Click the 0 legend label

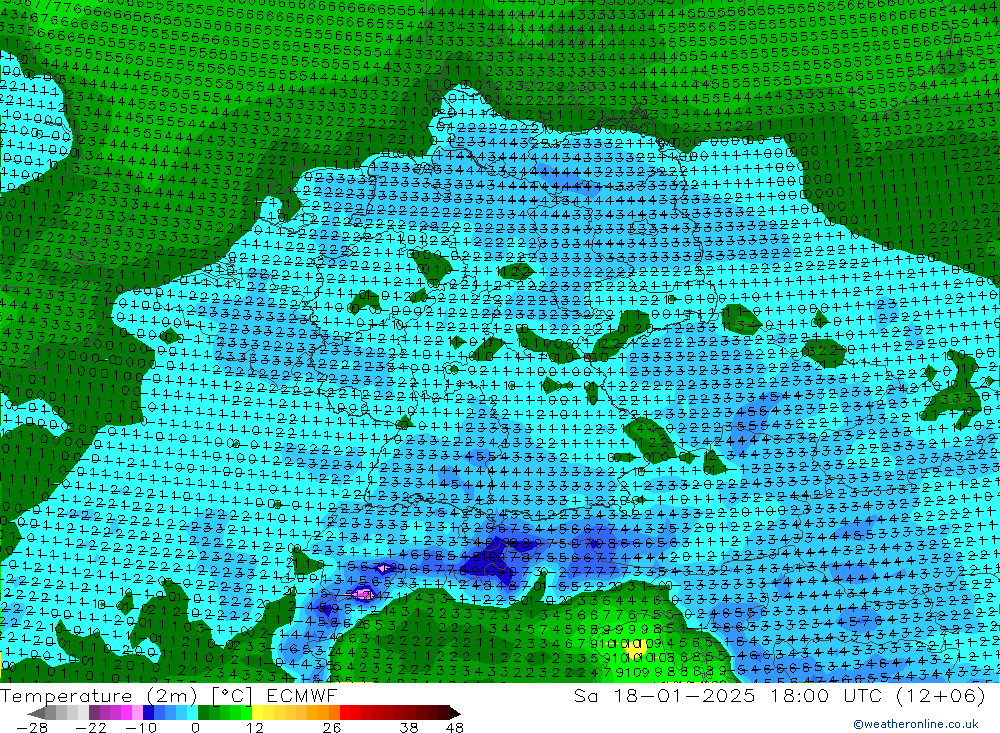[x=195, y=728]
